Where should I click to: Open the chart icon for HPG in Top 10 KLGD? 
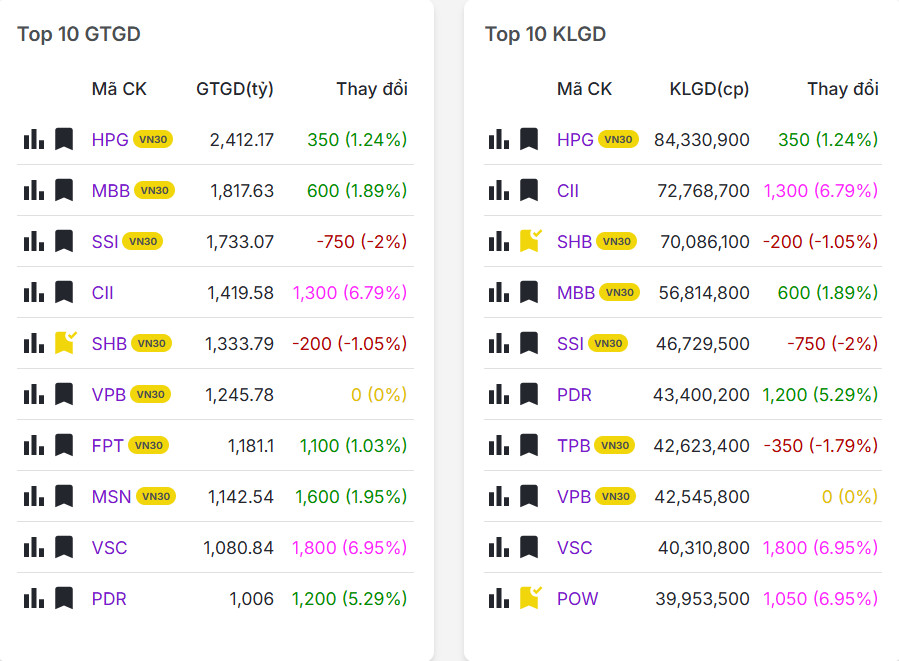(499, 139)
